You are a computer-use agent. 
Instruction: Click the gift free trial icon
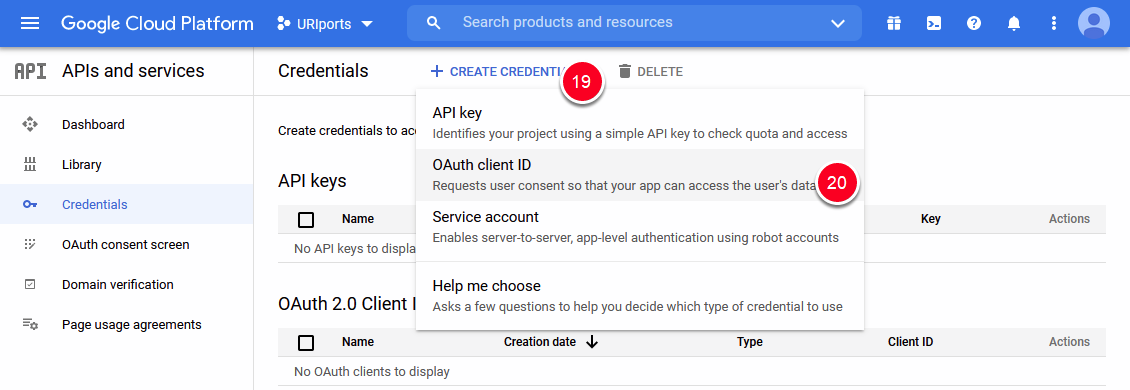coord(894,23)
